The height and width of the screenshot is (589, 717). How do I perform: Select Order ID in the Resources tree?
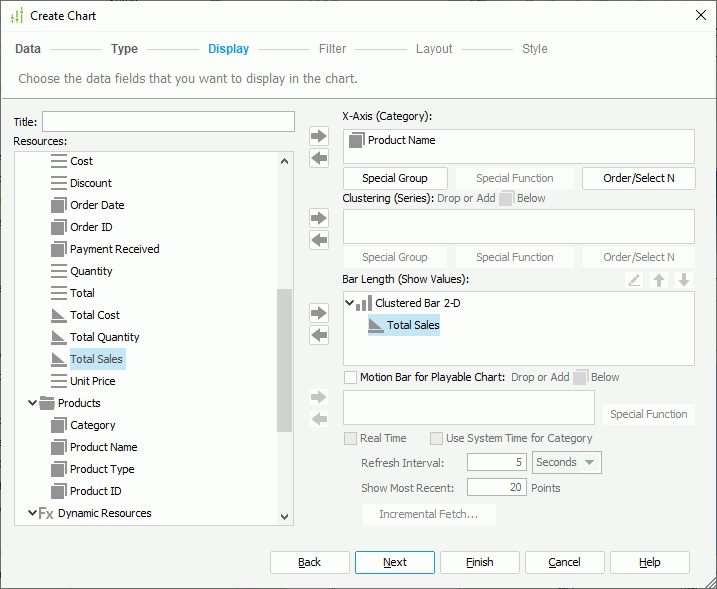pos(91,227)
